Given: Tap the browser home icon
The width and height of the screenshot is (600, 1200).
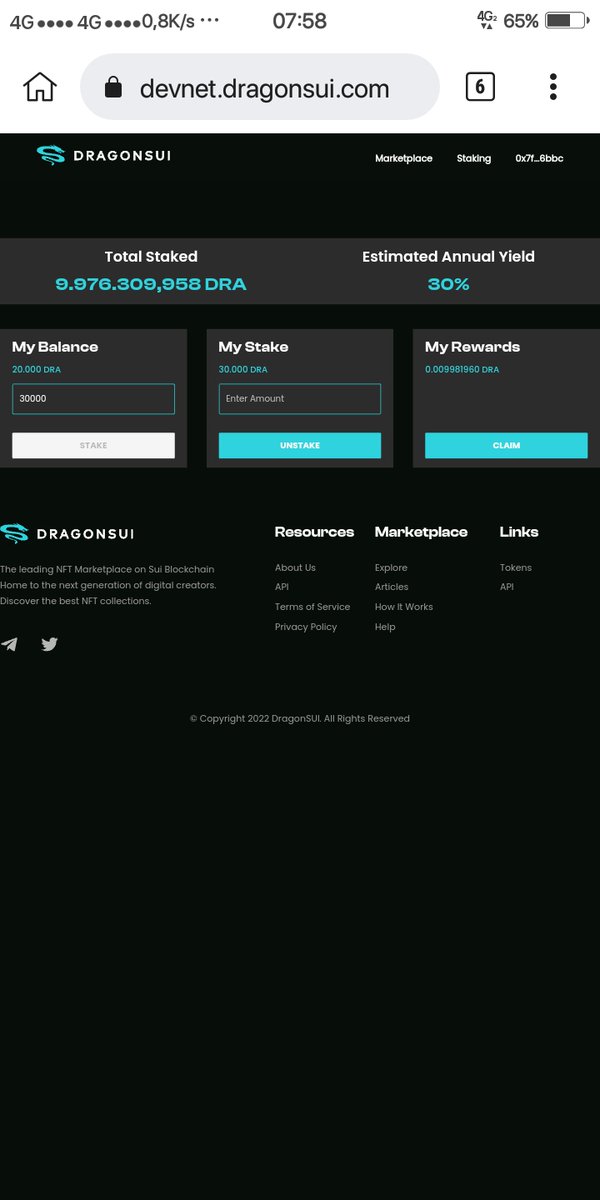Looking at the screenshot, I should click(39, 87).
